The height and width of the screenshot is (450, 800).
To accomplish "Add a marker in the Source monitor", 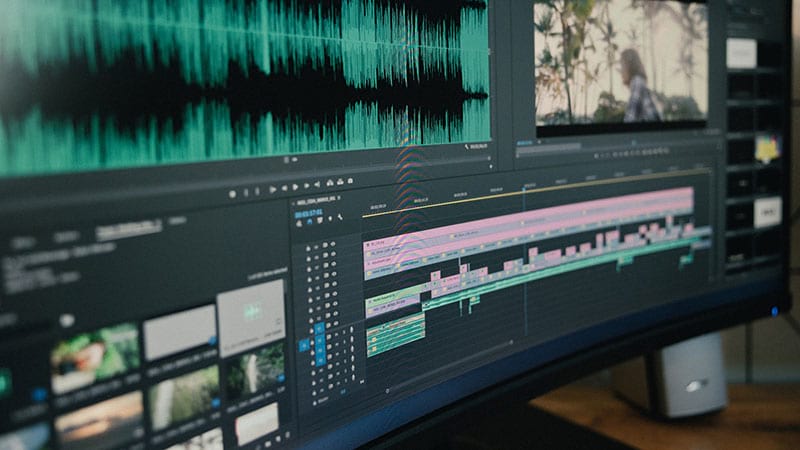I will (x=233, y=194).
